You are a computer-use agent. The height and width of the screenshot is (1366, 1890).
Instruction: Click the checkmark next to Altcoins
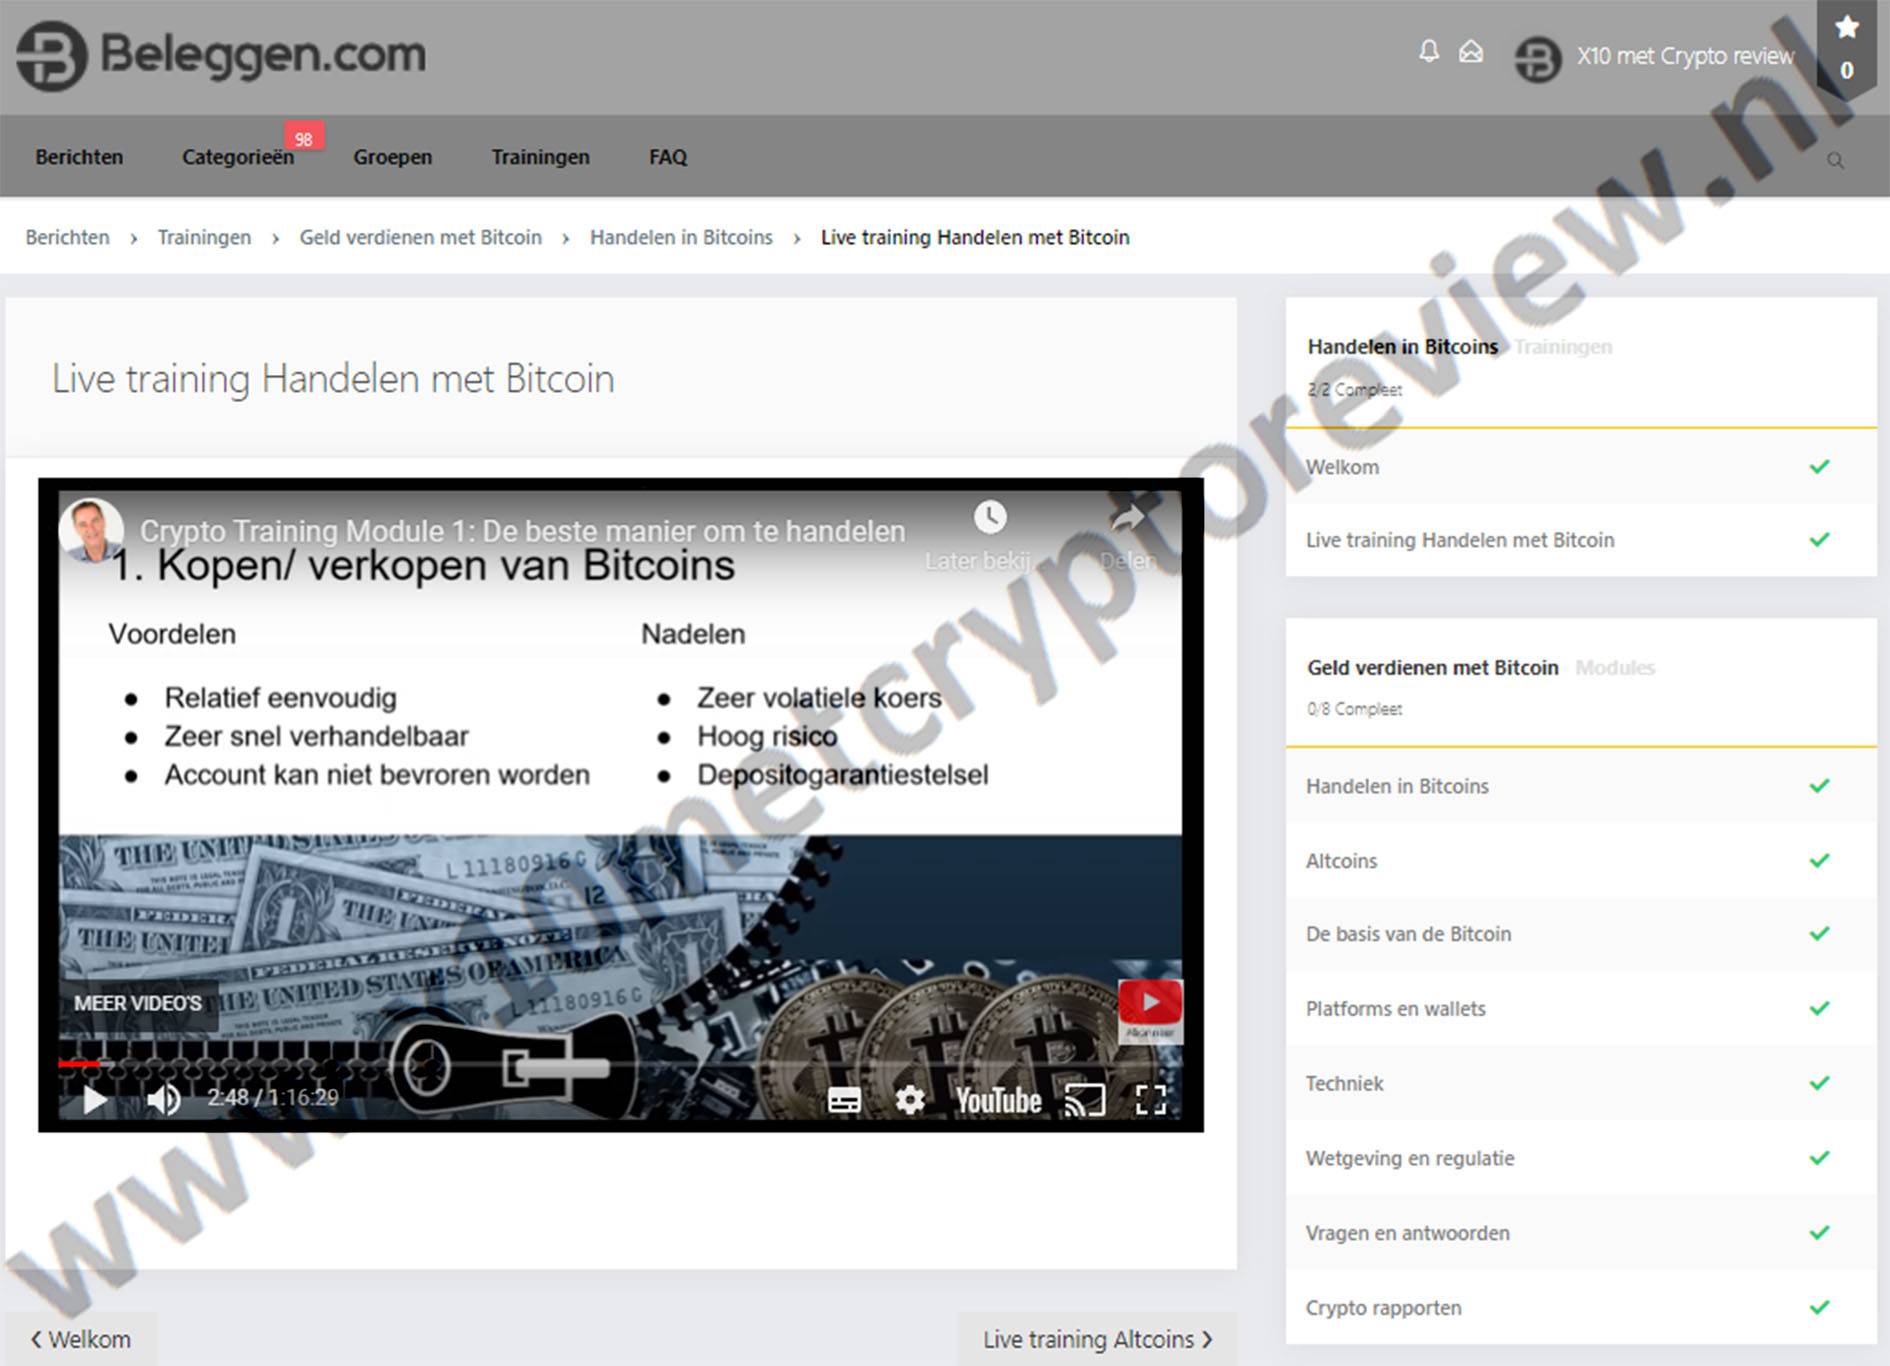1819,861
